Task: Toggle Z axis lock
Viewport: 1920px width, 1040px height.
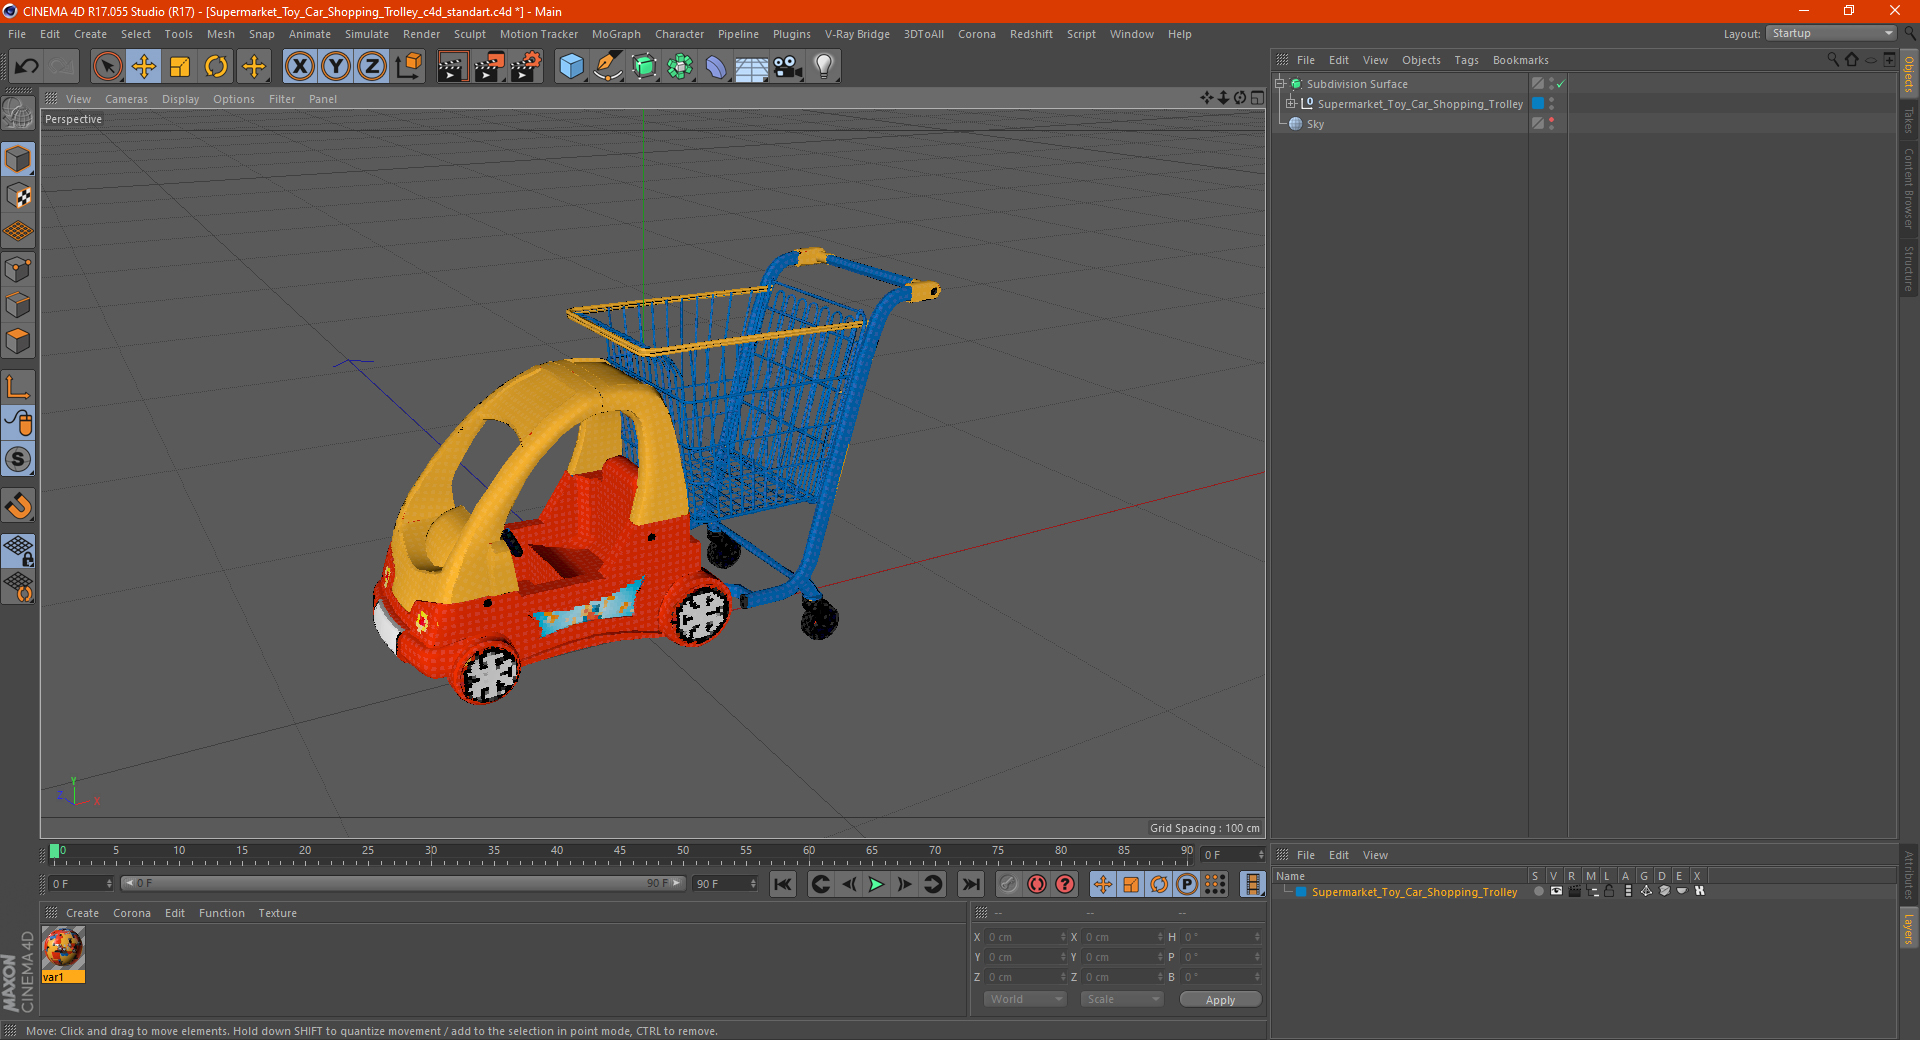Action: (x=372, y=67)
